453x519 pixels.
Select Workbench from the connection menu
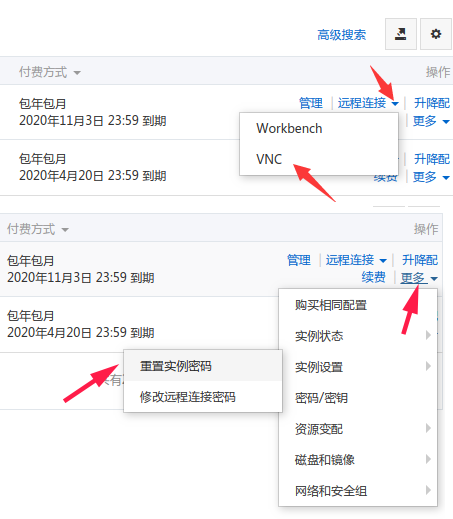click(289, 128)
